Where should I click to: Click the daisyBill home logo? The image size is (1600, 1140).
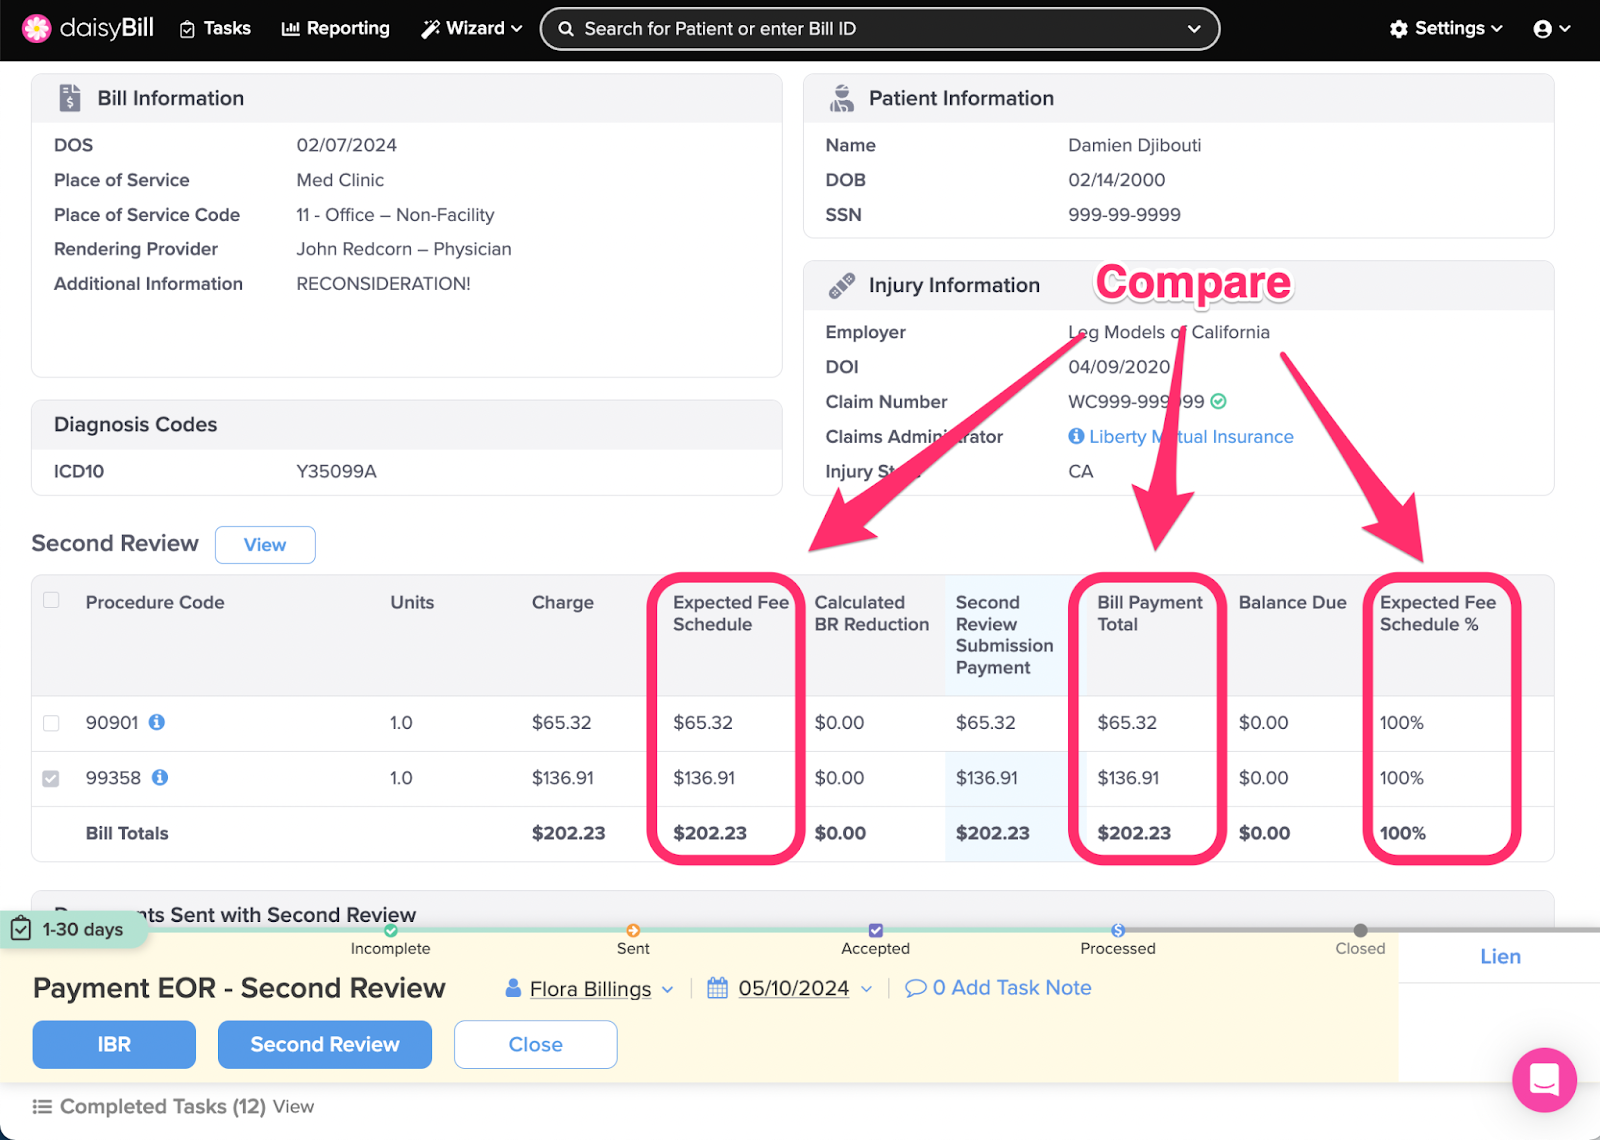pos(88,28)
